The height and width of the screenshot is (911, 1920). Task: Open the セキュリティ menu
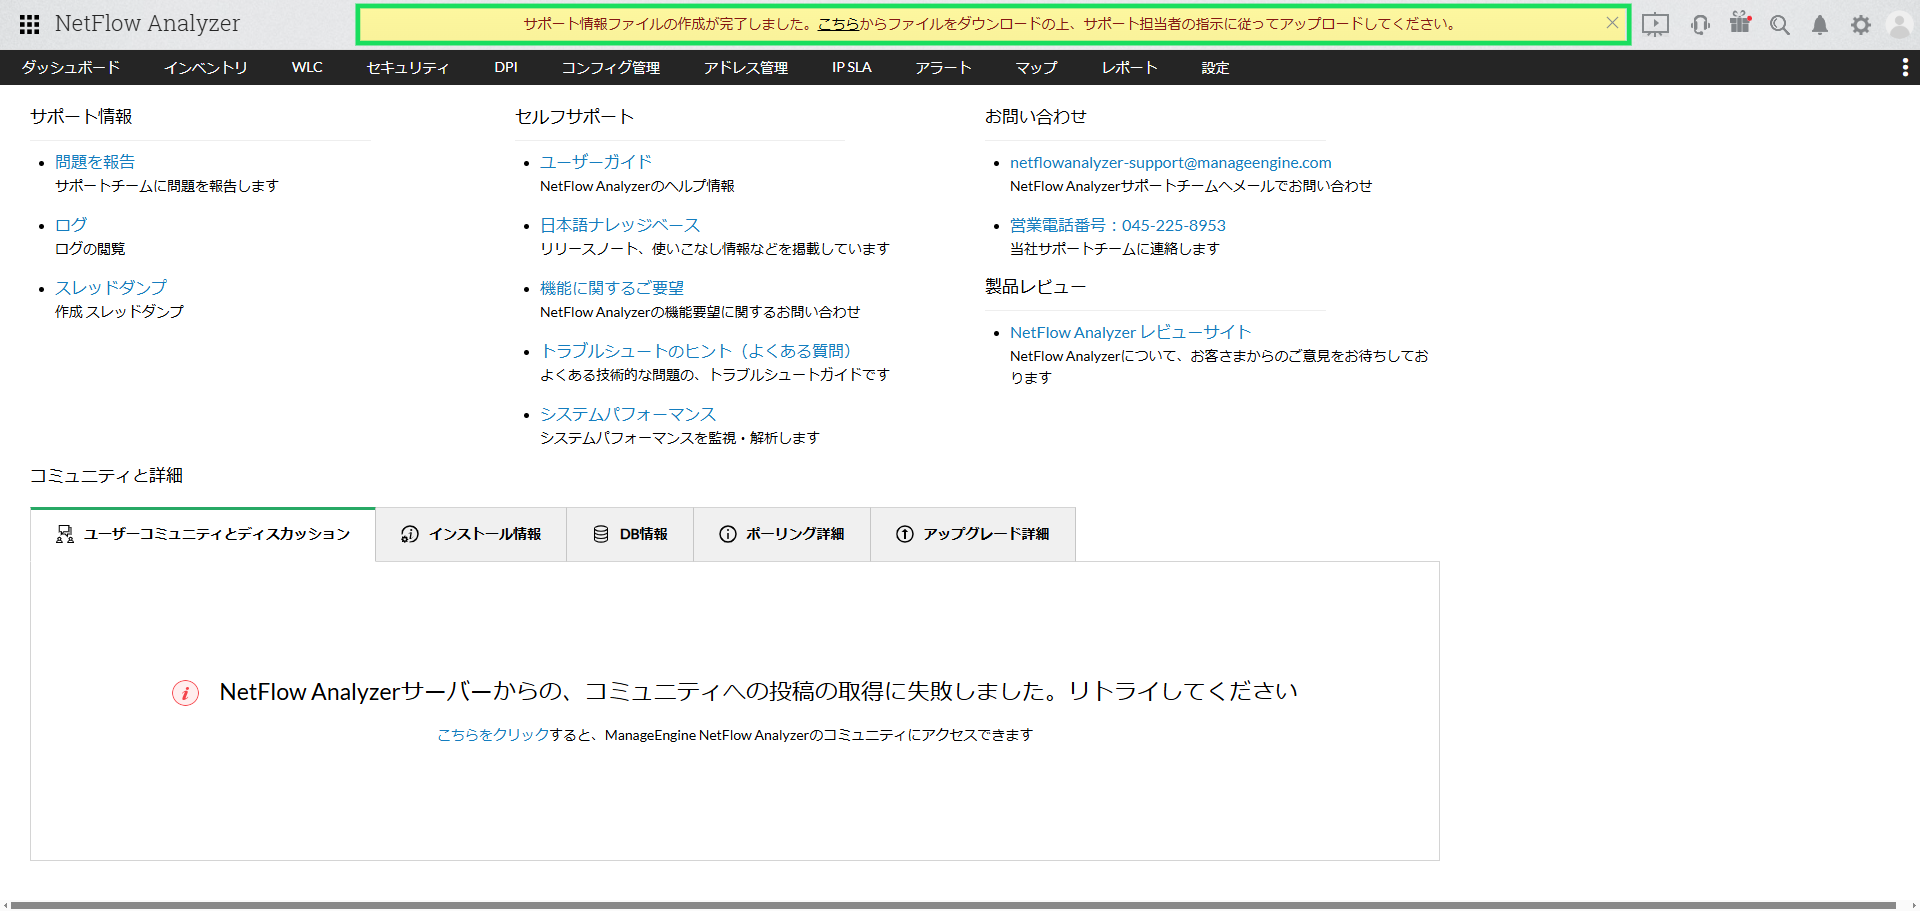point(407,67)
